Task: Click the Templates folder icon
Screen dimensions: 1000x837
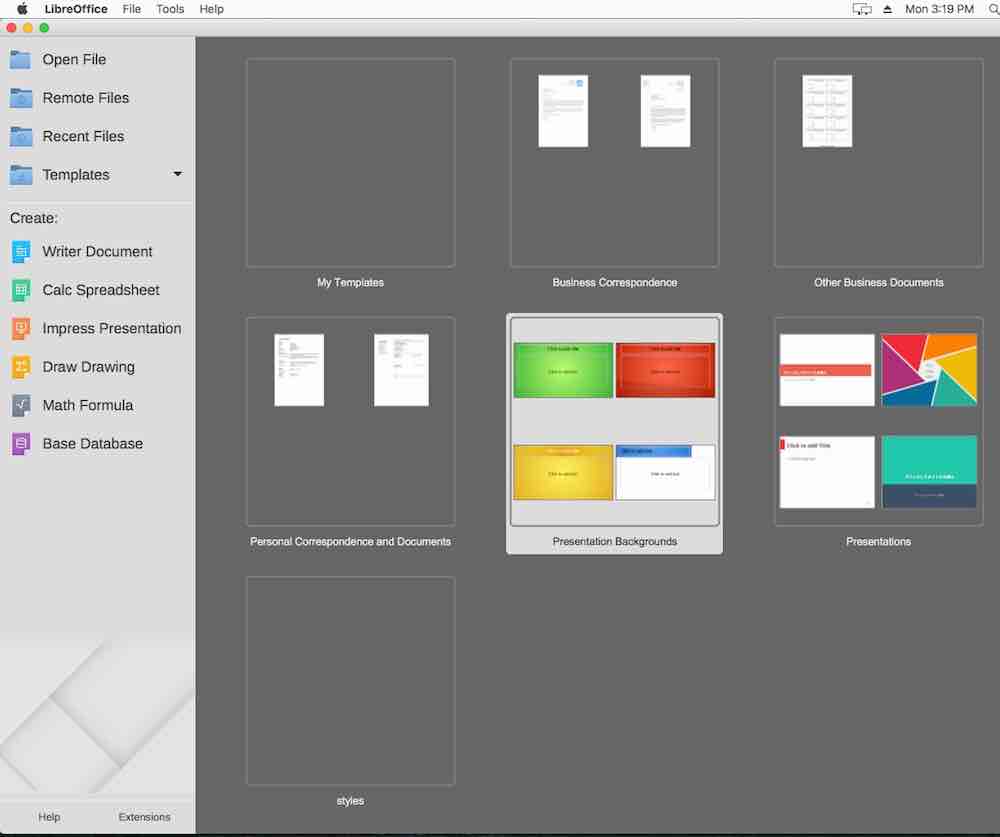Action: pyautogui.click(x=20, y=175)
